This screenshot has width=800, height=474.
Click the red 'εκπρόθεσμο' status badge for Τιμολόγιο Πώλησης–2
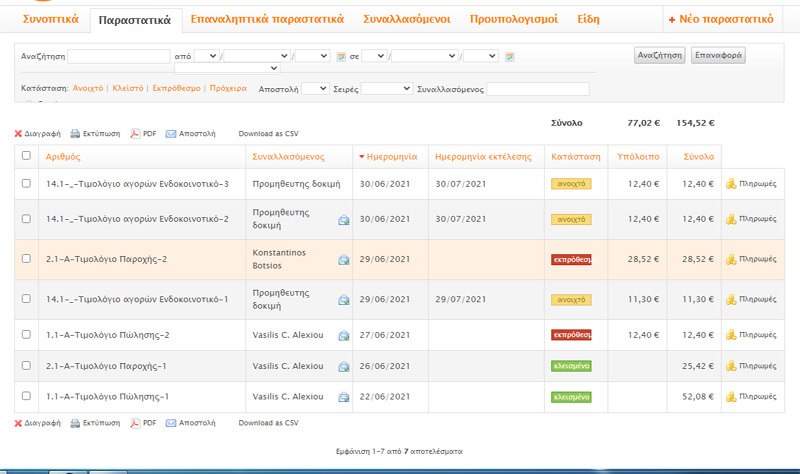[x=571, y=335]
